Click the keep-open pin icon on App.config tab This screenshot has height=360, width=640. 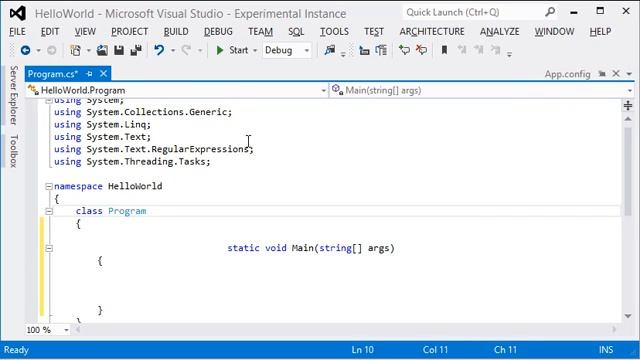pos(602,74)
